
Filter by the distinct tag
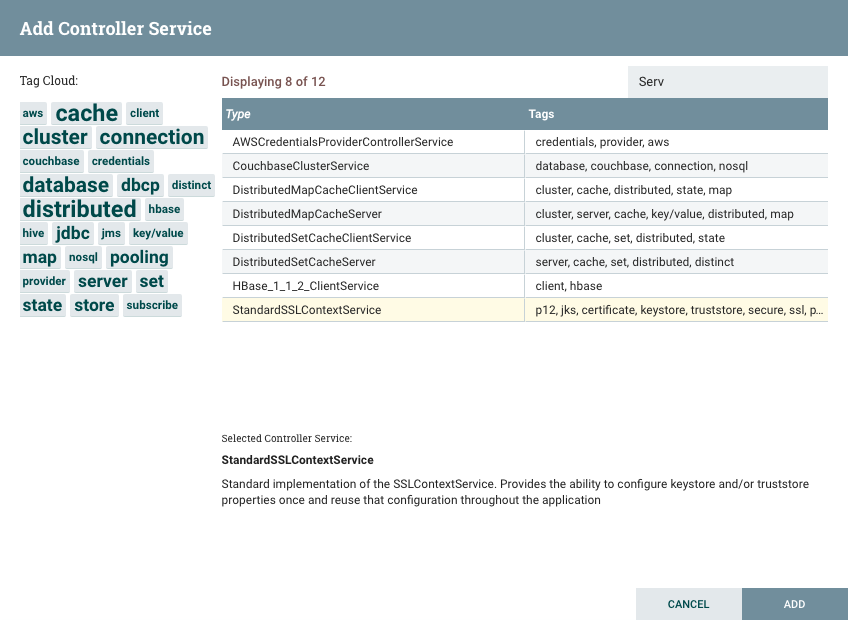coord(191,185)
